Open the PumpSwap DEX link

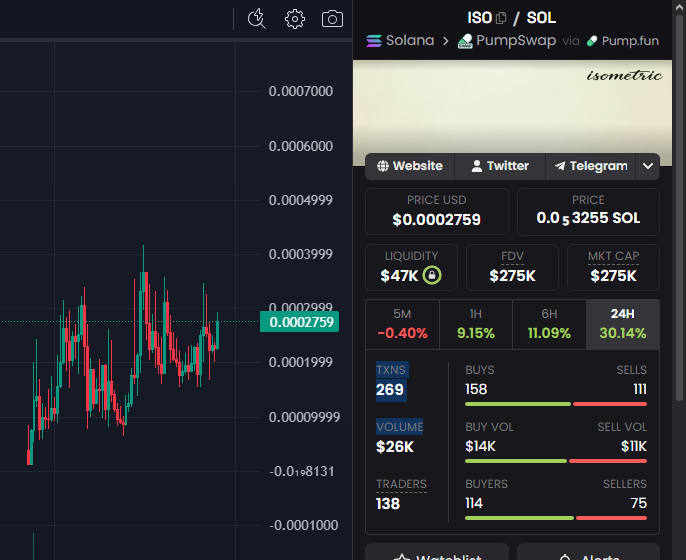507,41
